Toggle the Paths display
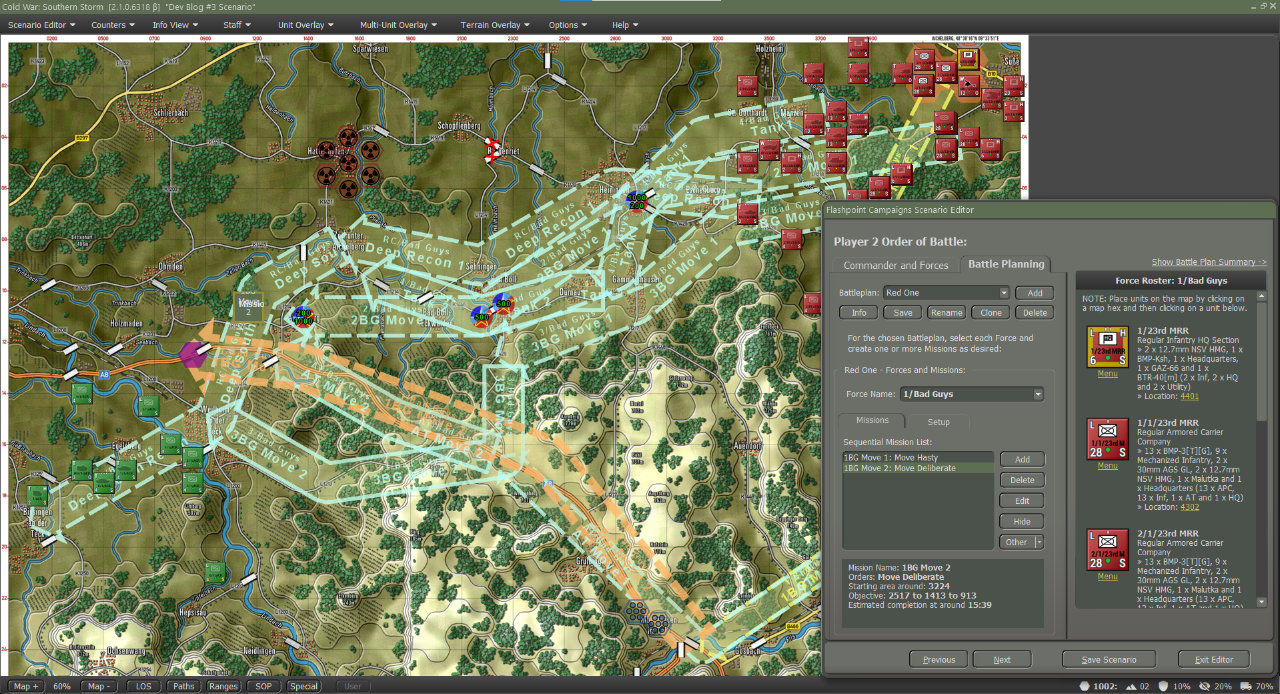1280x694 pixels. (184, 686)
